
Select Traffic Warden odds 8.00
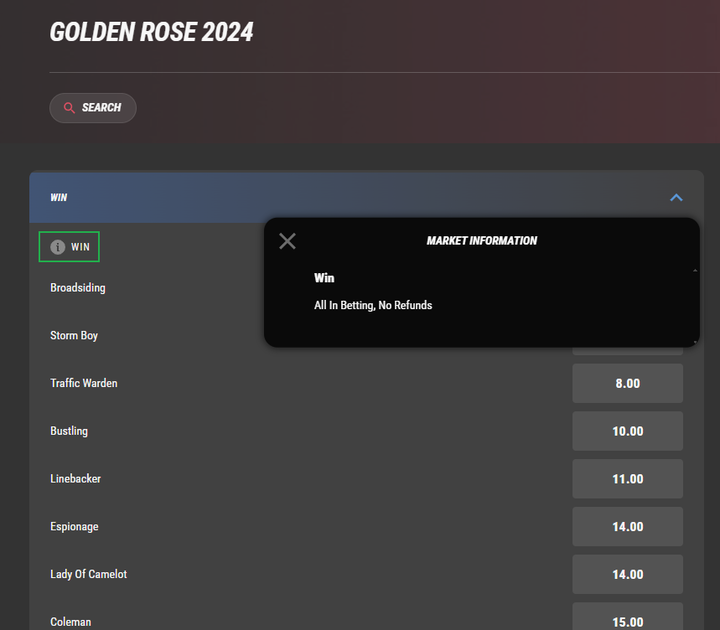click(627, 383)
